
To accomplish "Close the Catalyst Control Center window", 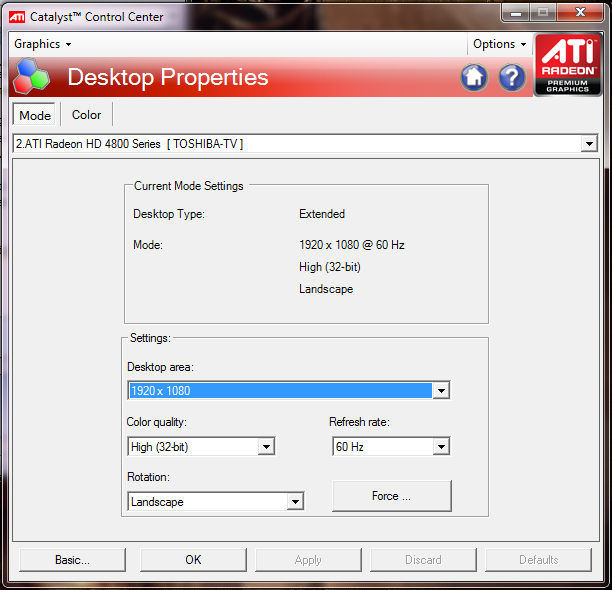I will pyautogui.click(x=580, y=12).
